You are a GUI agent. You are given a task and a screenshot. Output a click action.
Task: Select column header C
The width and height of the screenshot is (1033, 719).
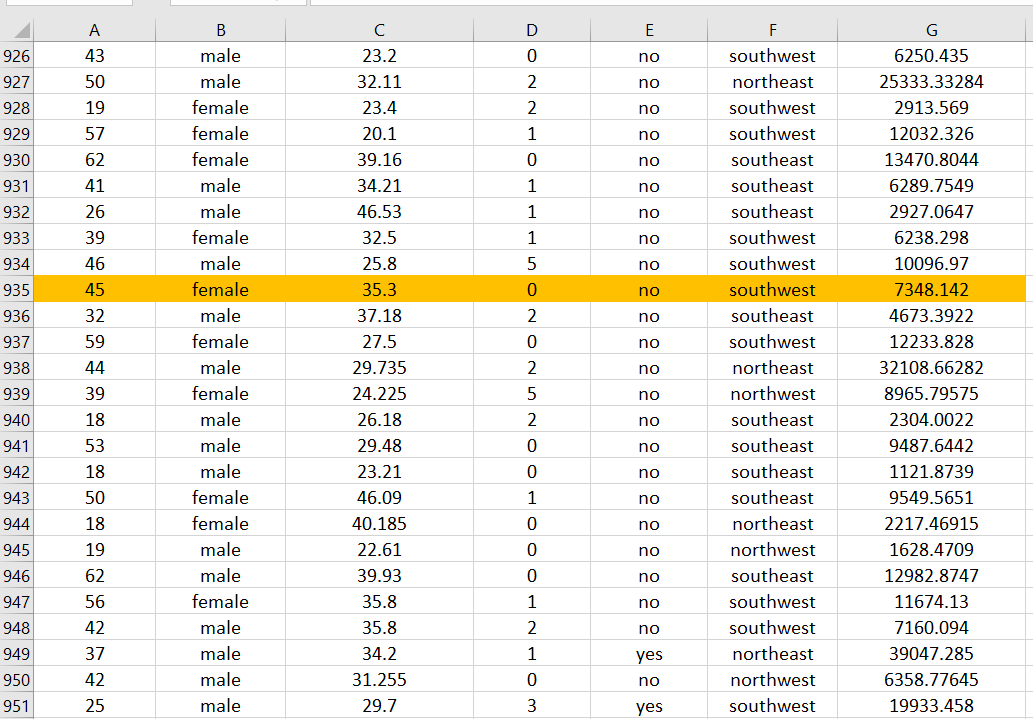point(379,29)
